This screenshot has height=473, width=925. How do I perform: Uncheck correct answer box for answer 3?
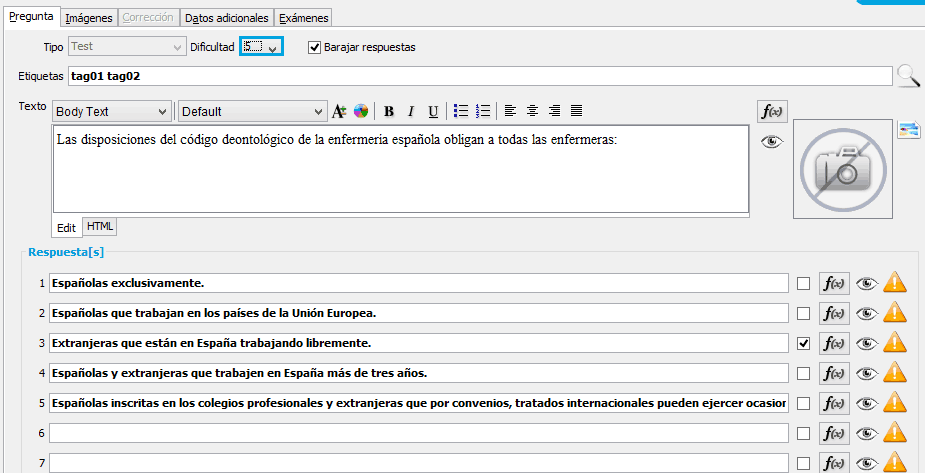tap(804, 343)
